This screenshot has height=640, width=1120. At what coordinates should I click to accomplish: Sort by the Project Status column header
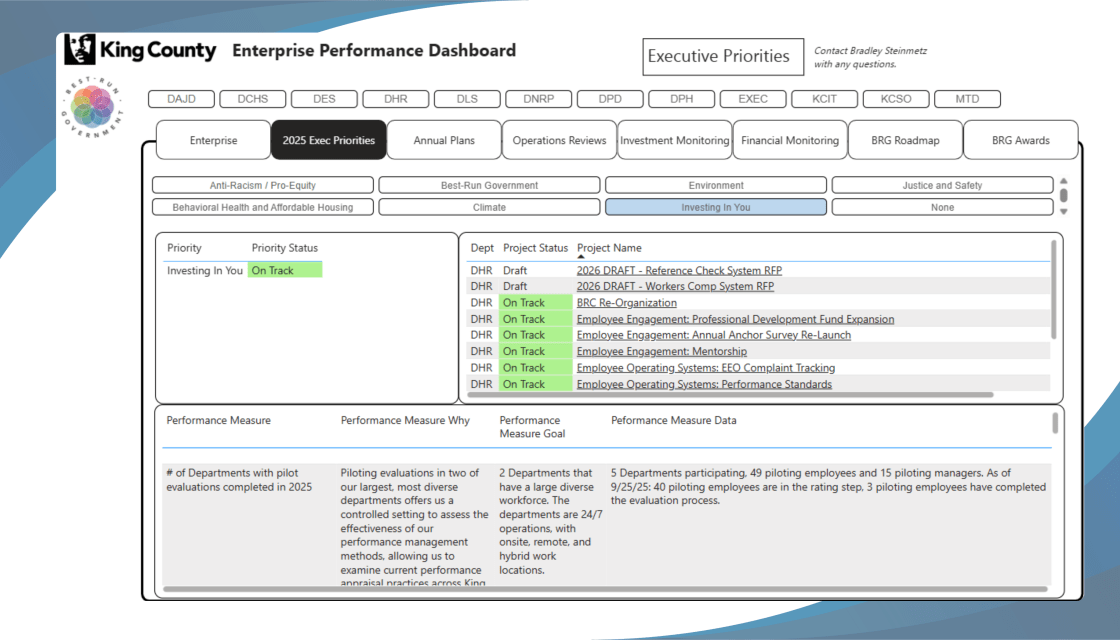tap(535, 248)
